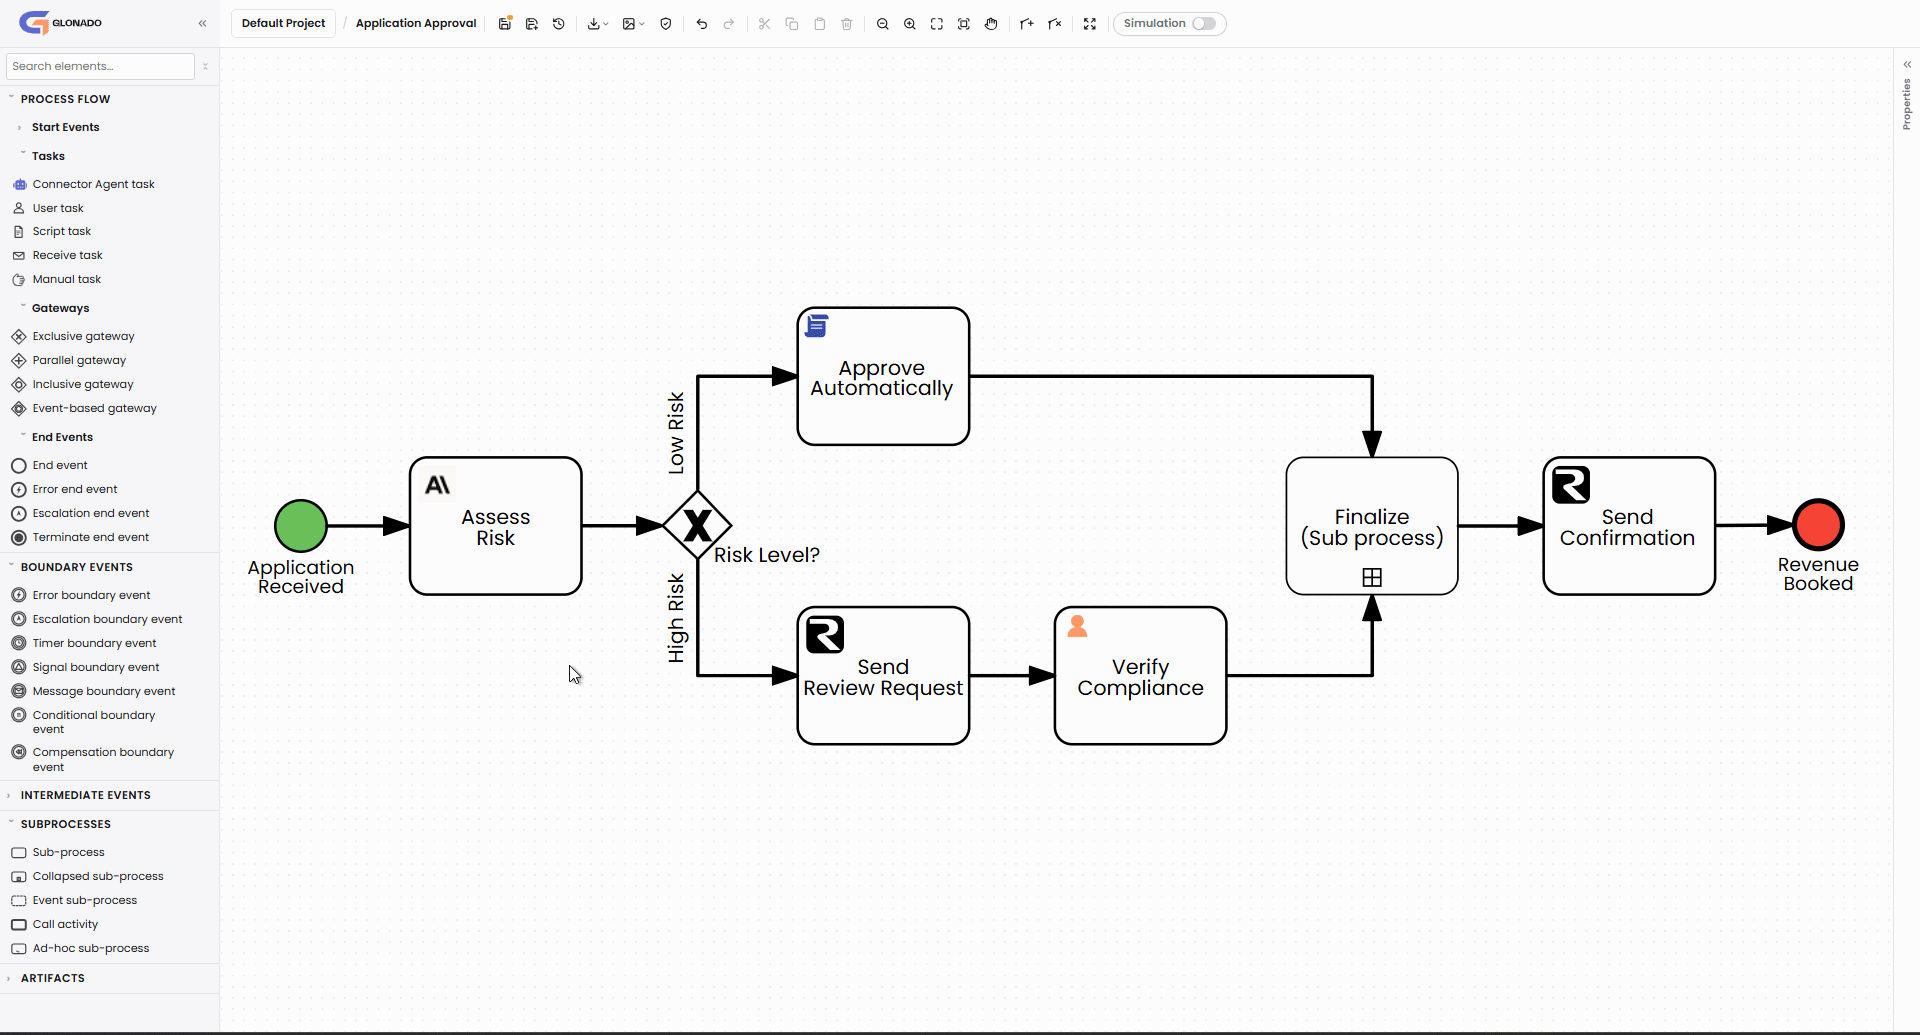Expand the Properties panel
1920x1035 pixels.
point(1907,64)
